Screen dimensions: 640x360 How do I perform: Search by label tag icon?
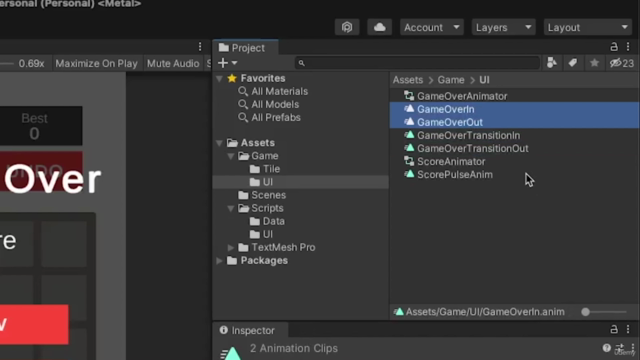[573, 63]
